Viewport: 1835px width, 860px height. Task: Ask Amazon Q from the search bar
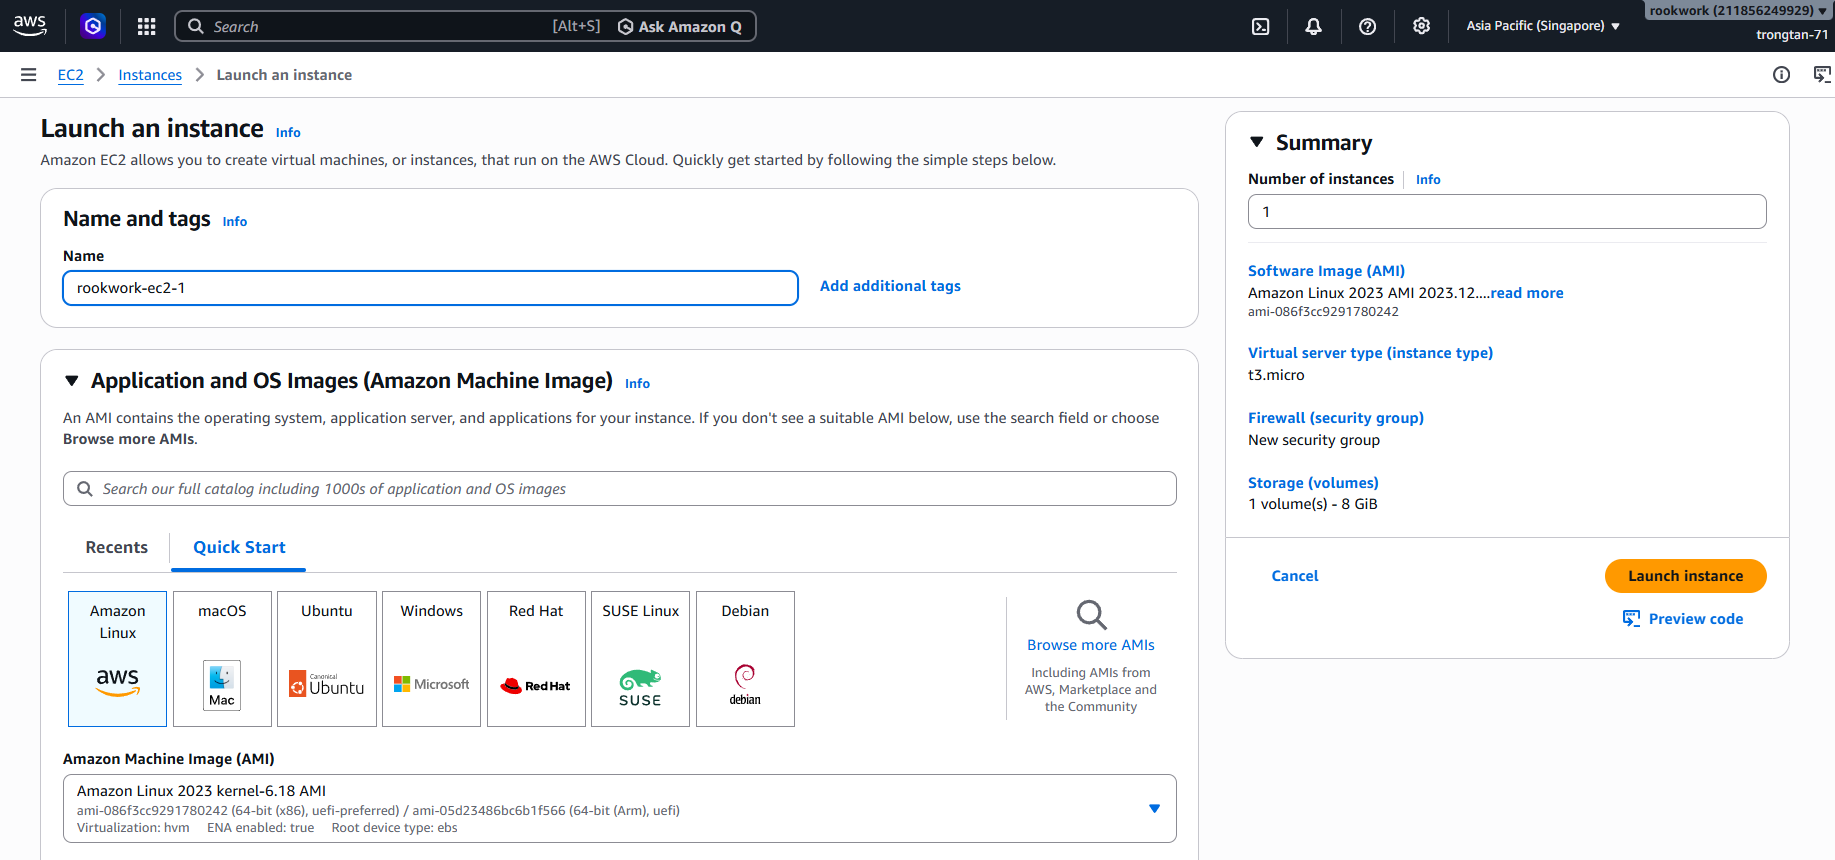pos(680,26)
